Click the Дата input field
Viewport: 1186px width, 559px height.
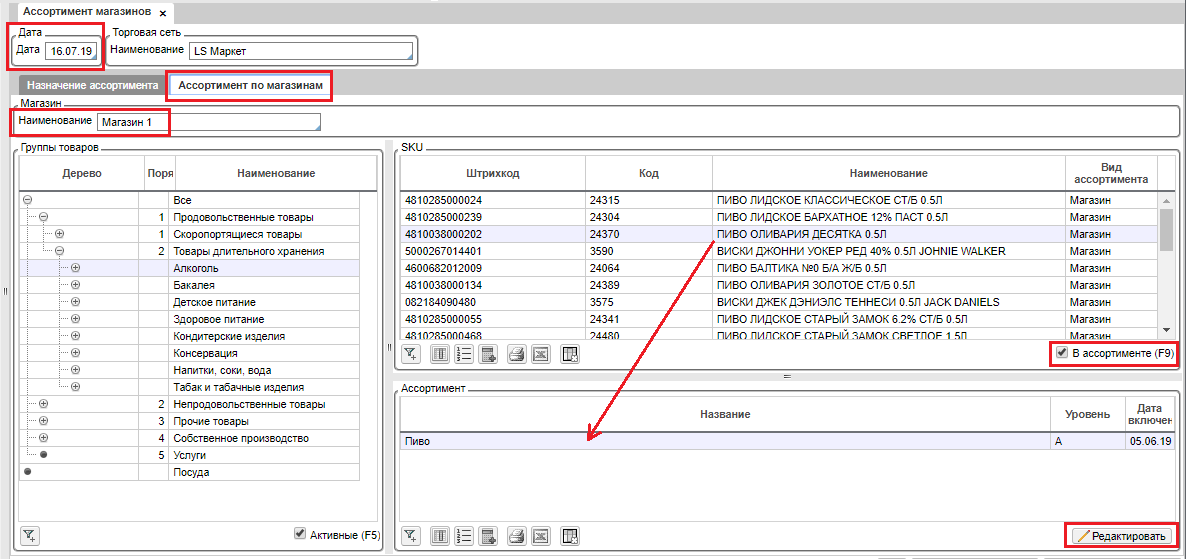(x=71, y=51)
